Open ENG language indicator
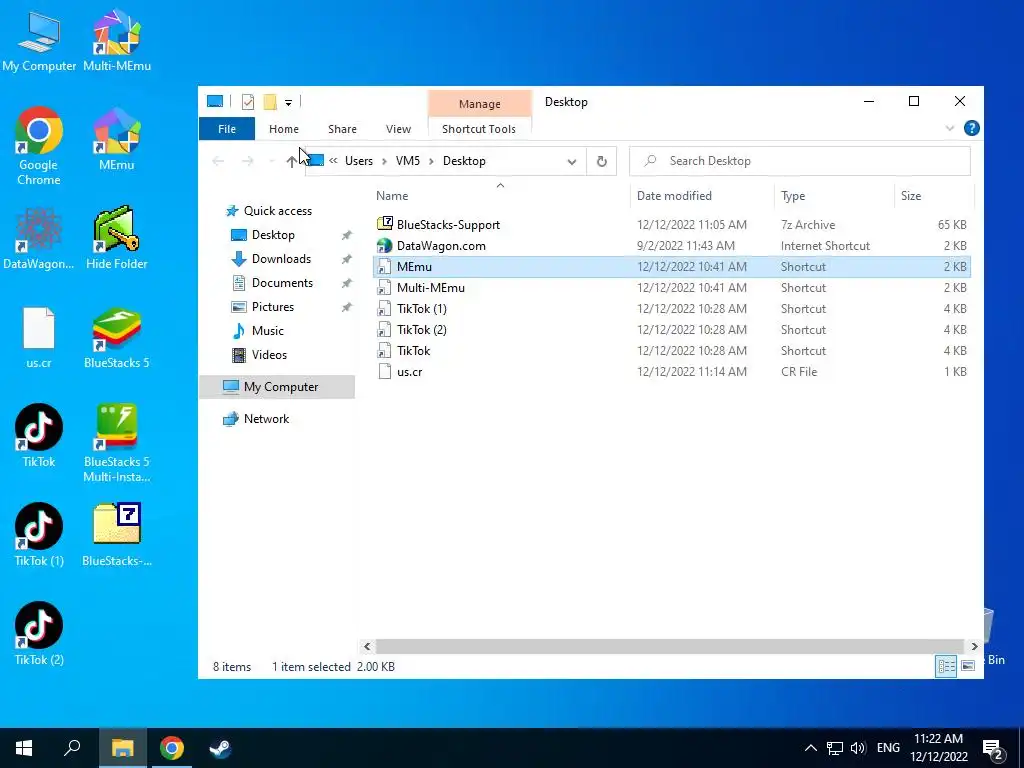The width and height of the screenshot is (1024, 768). [x=888, y=748]
